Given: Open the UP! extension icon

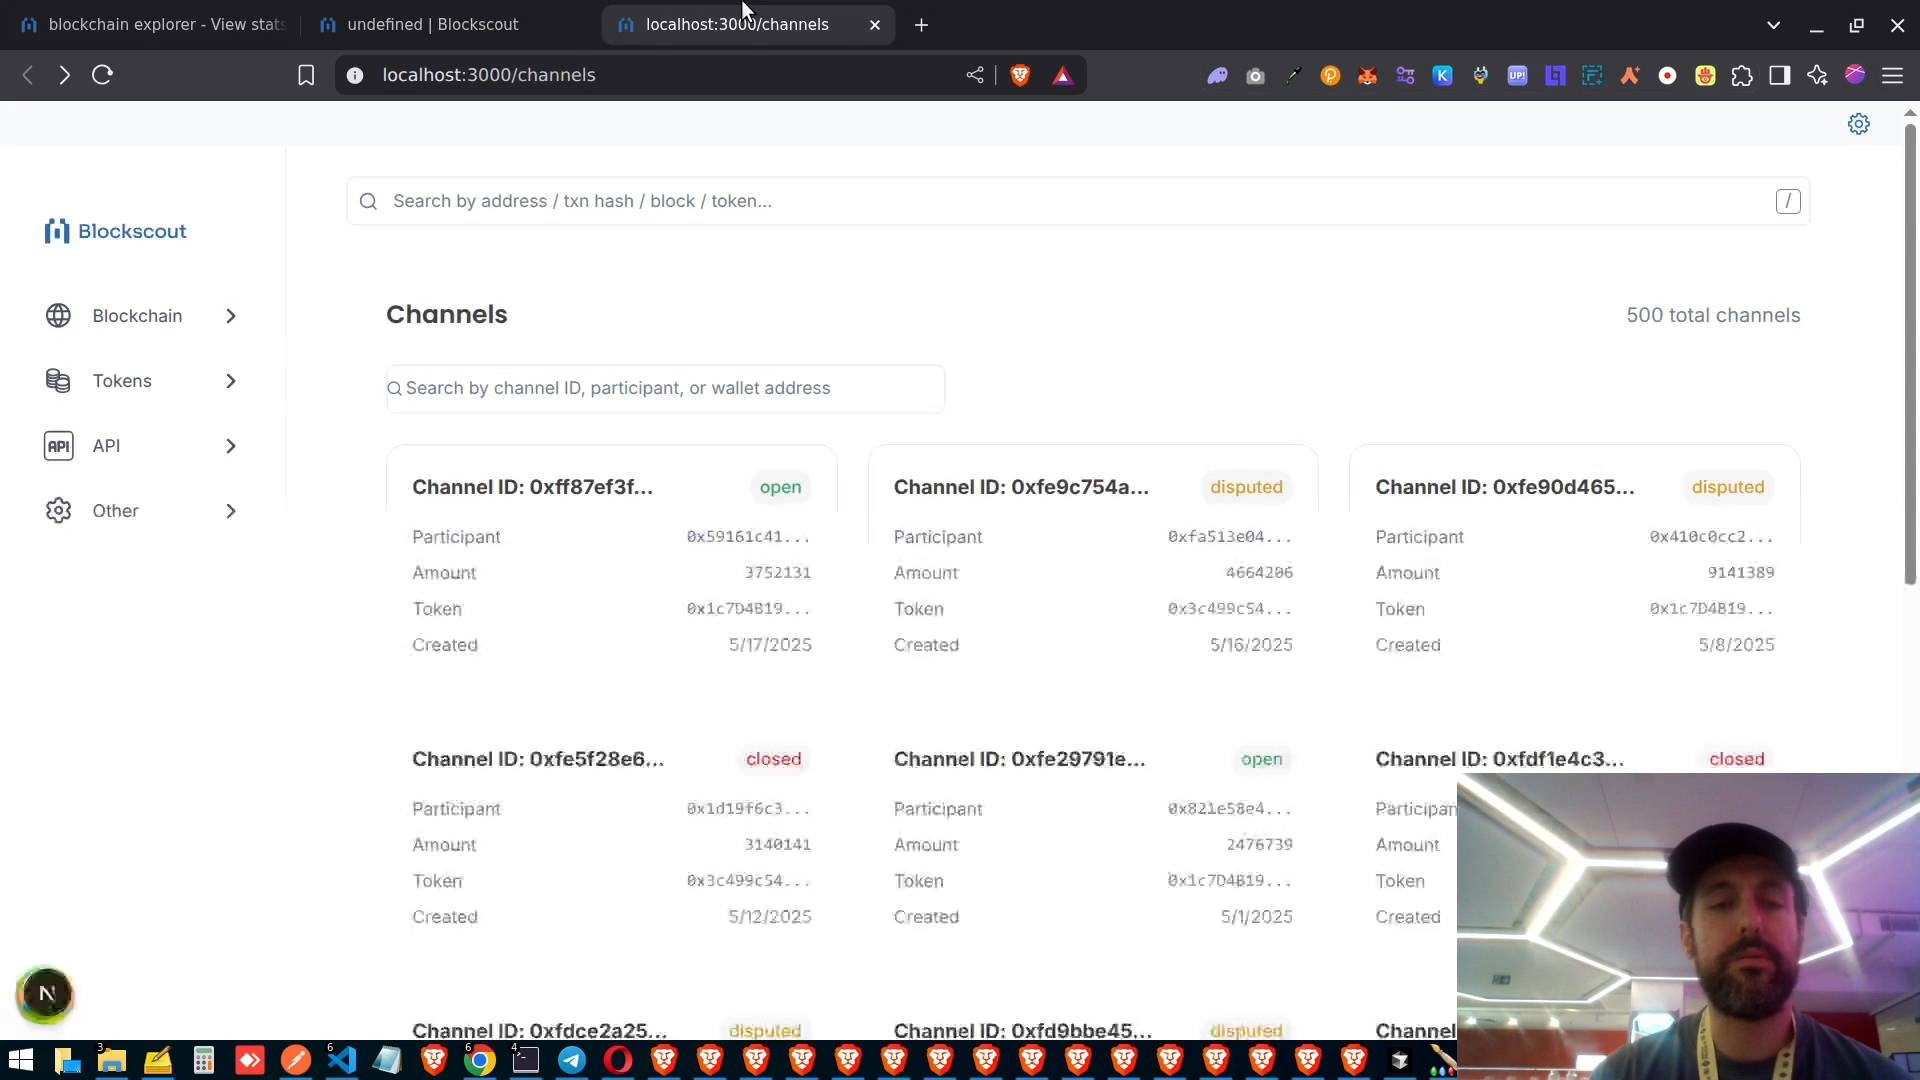Looking at the screenshot, I should [1517, 75].
